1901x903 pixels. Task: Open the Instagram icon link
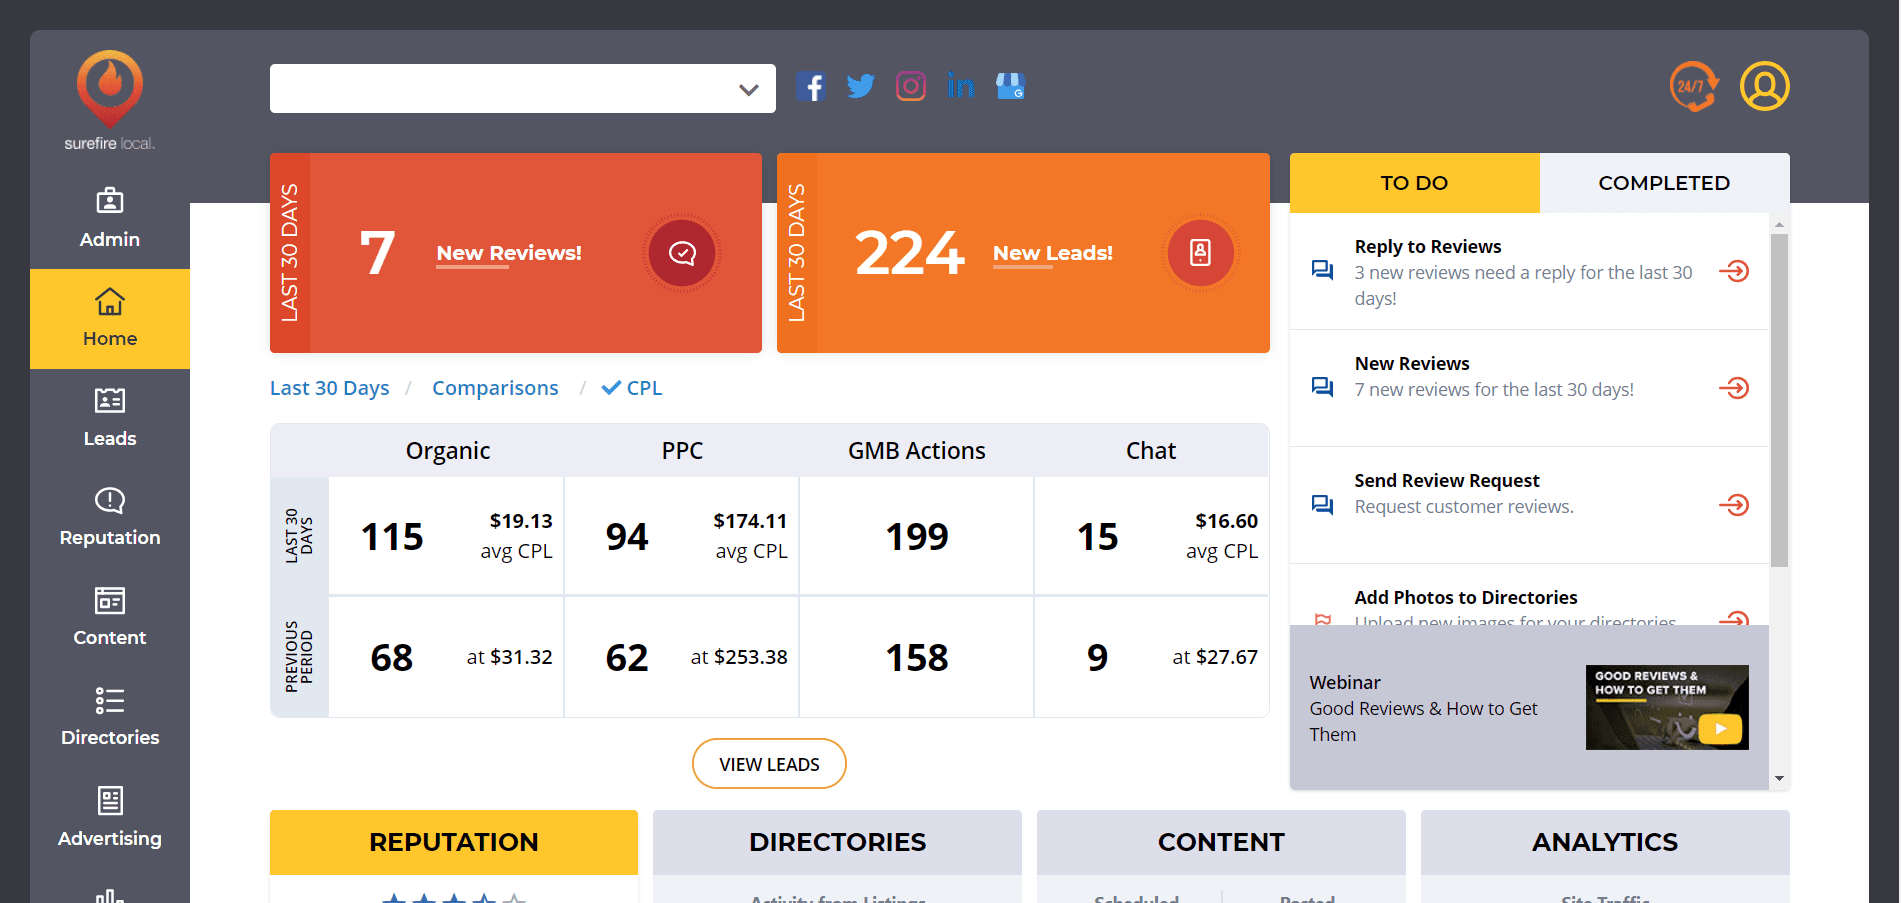(x=910, y=87)
